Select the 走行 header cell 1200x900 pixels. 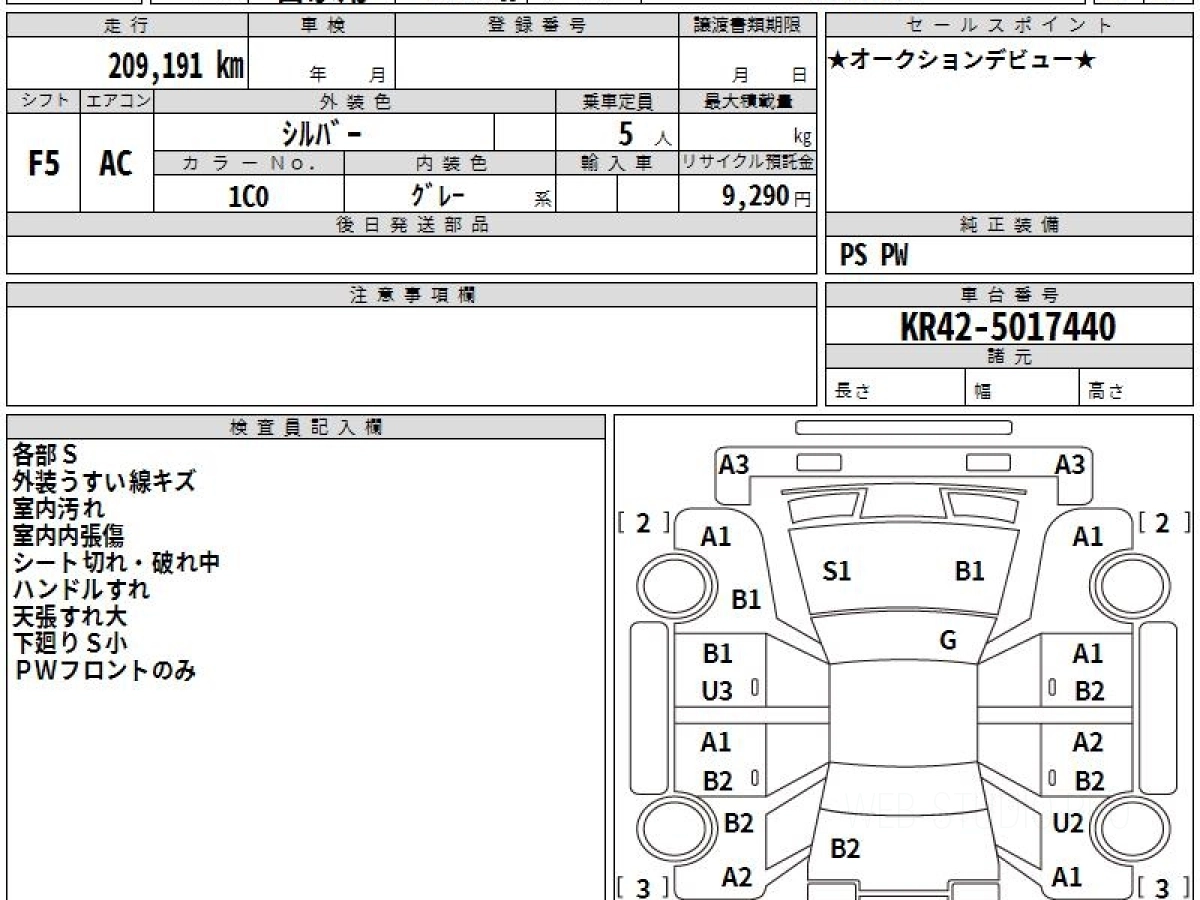[126, 26]
